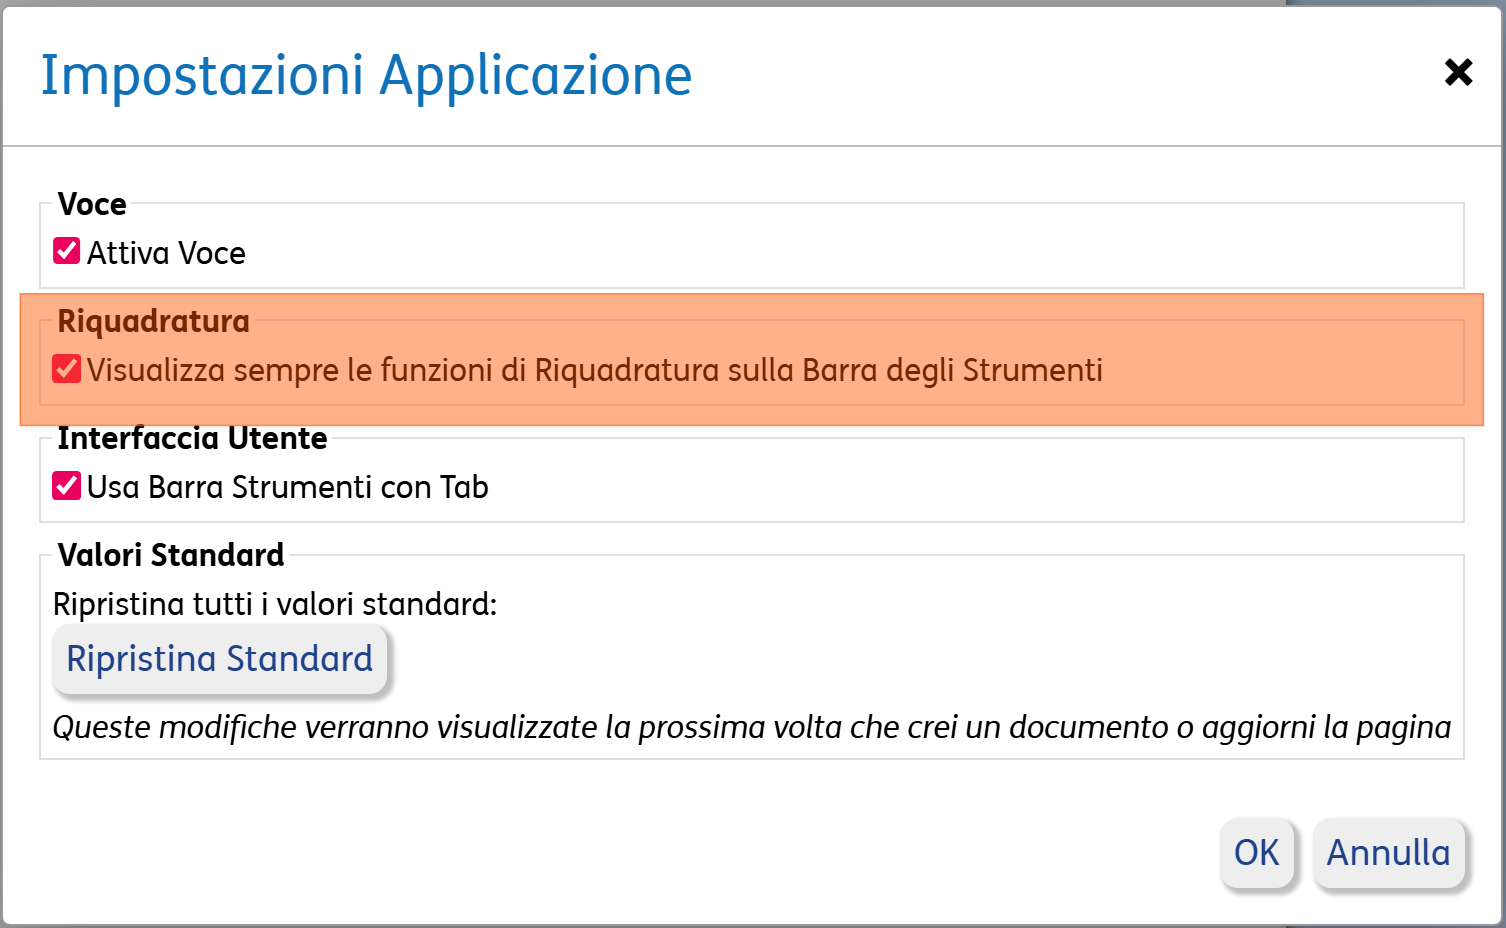
Task: Select the 'Voce' group heading
Action: 92,204
